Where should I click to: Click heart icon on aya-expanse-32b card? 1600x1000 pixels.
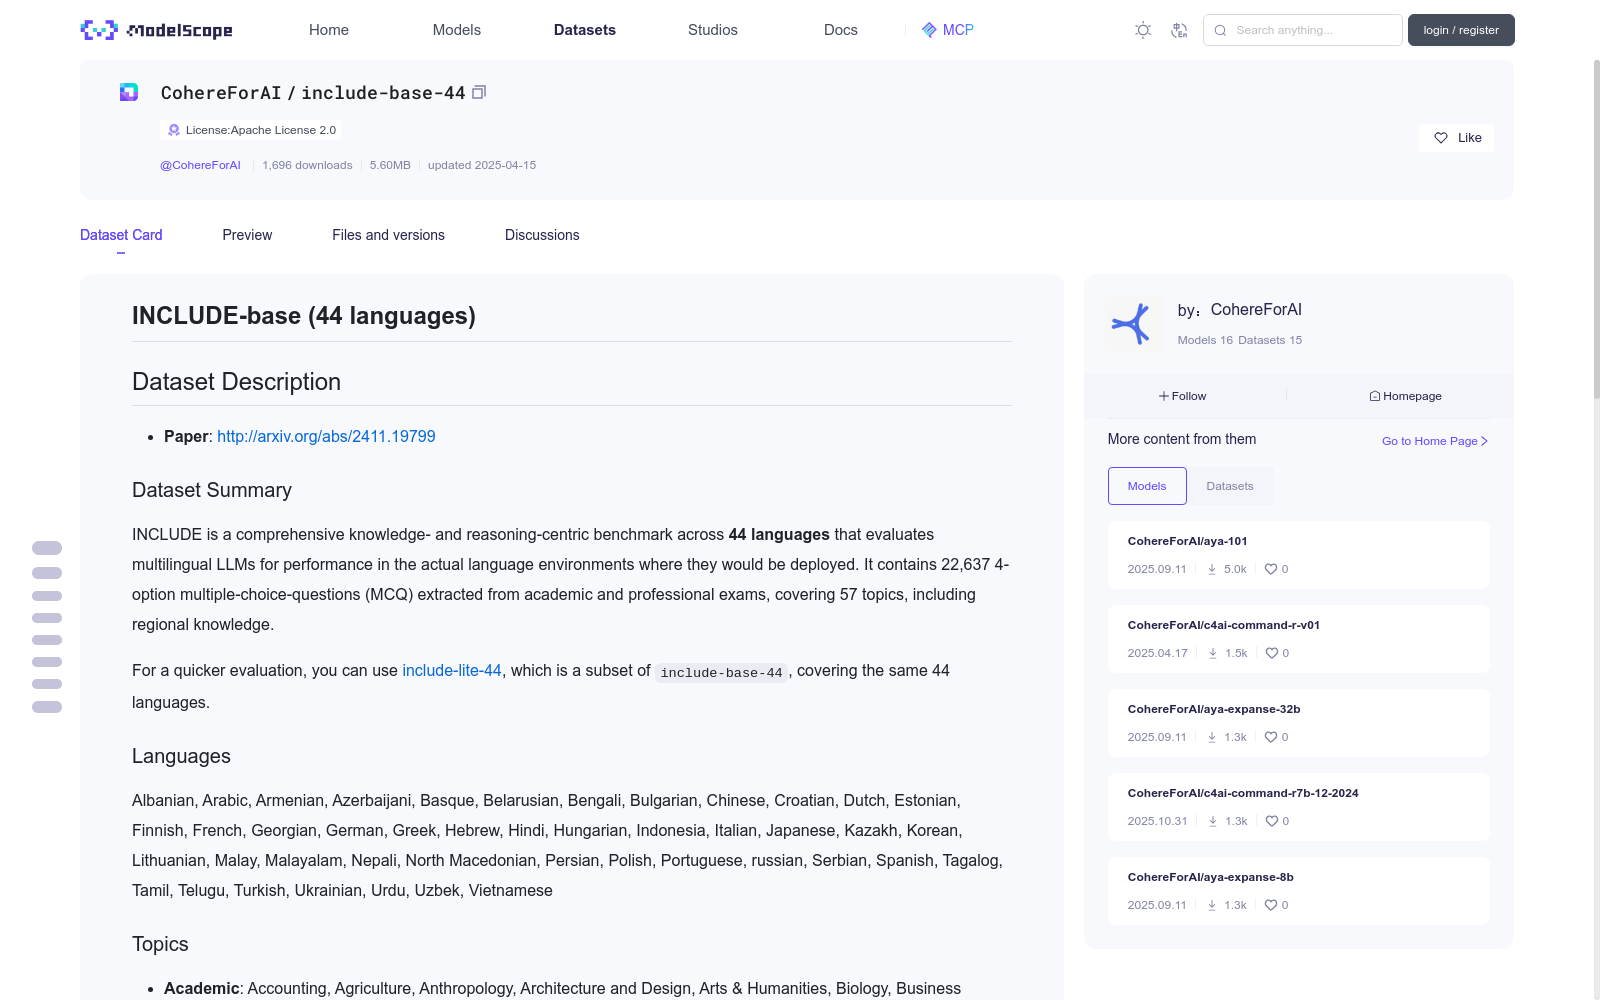1270,737
